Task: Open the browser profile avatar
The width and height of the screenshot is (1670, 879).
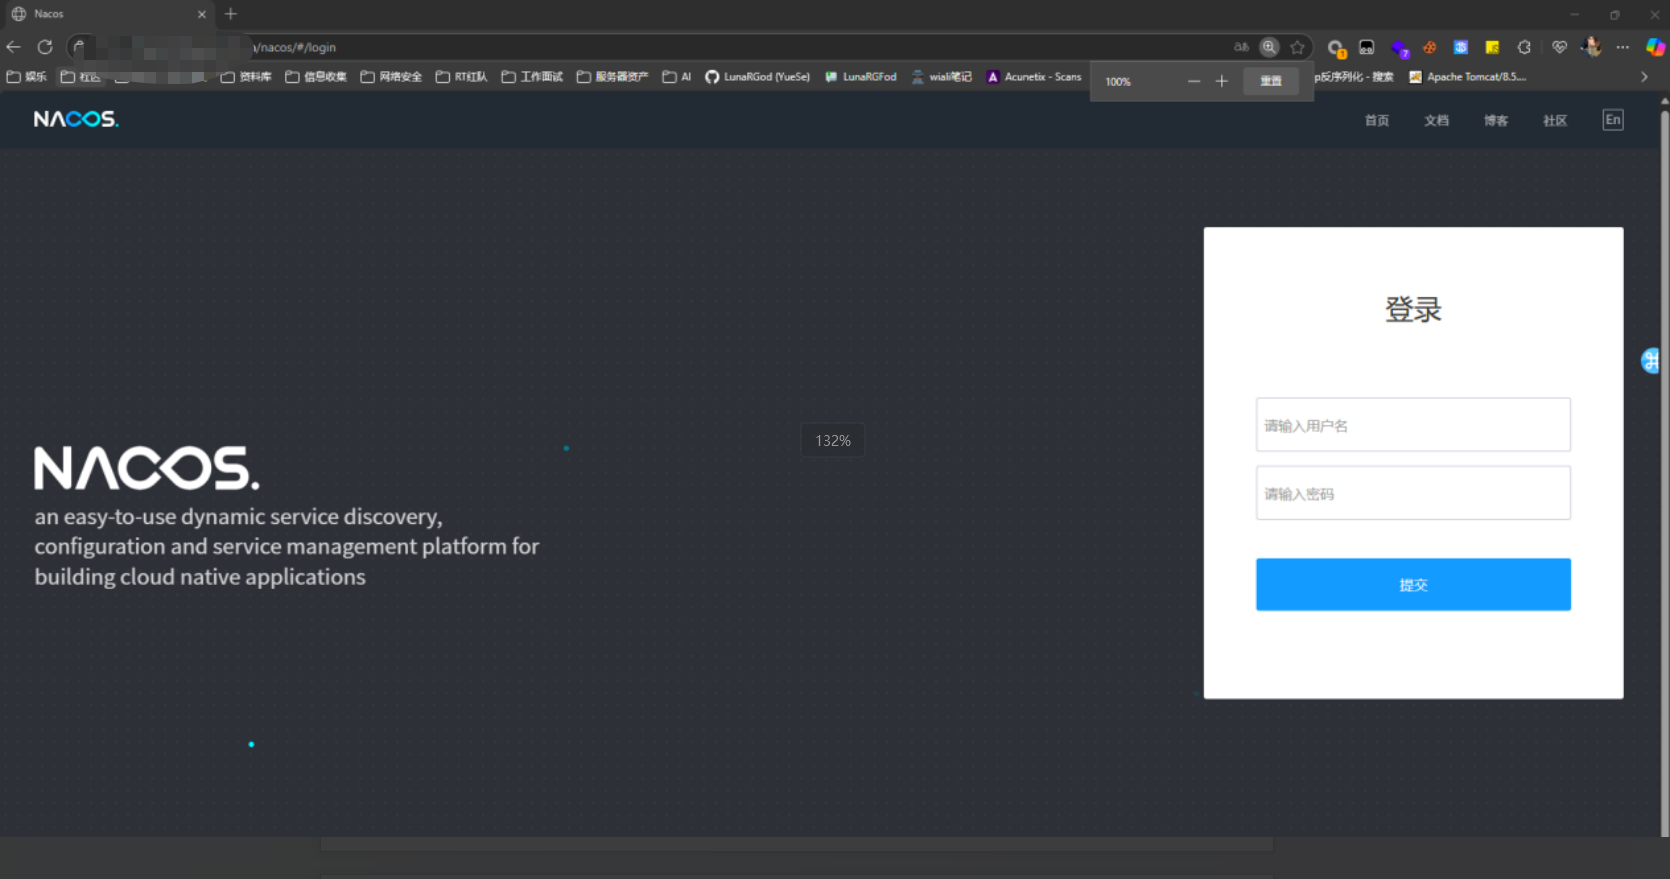Action: click(1591, 47)
